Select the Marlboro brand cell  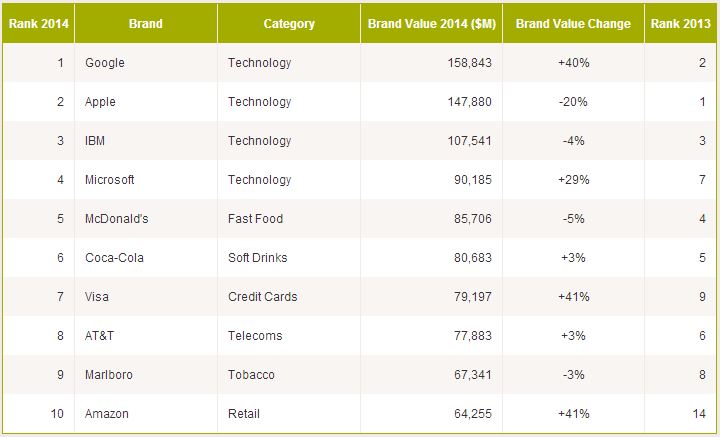pyautogui.click(x=110, y=375)
